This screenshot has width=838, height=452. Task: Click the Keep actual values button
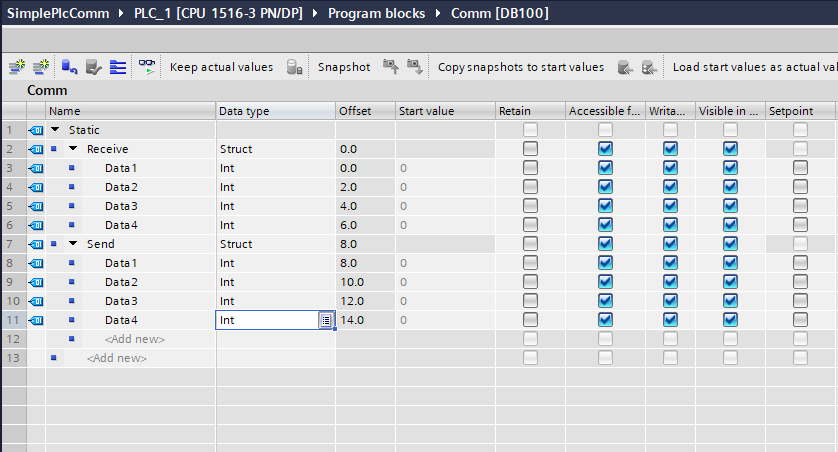(x=221, y=67)
